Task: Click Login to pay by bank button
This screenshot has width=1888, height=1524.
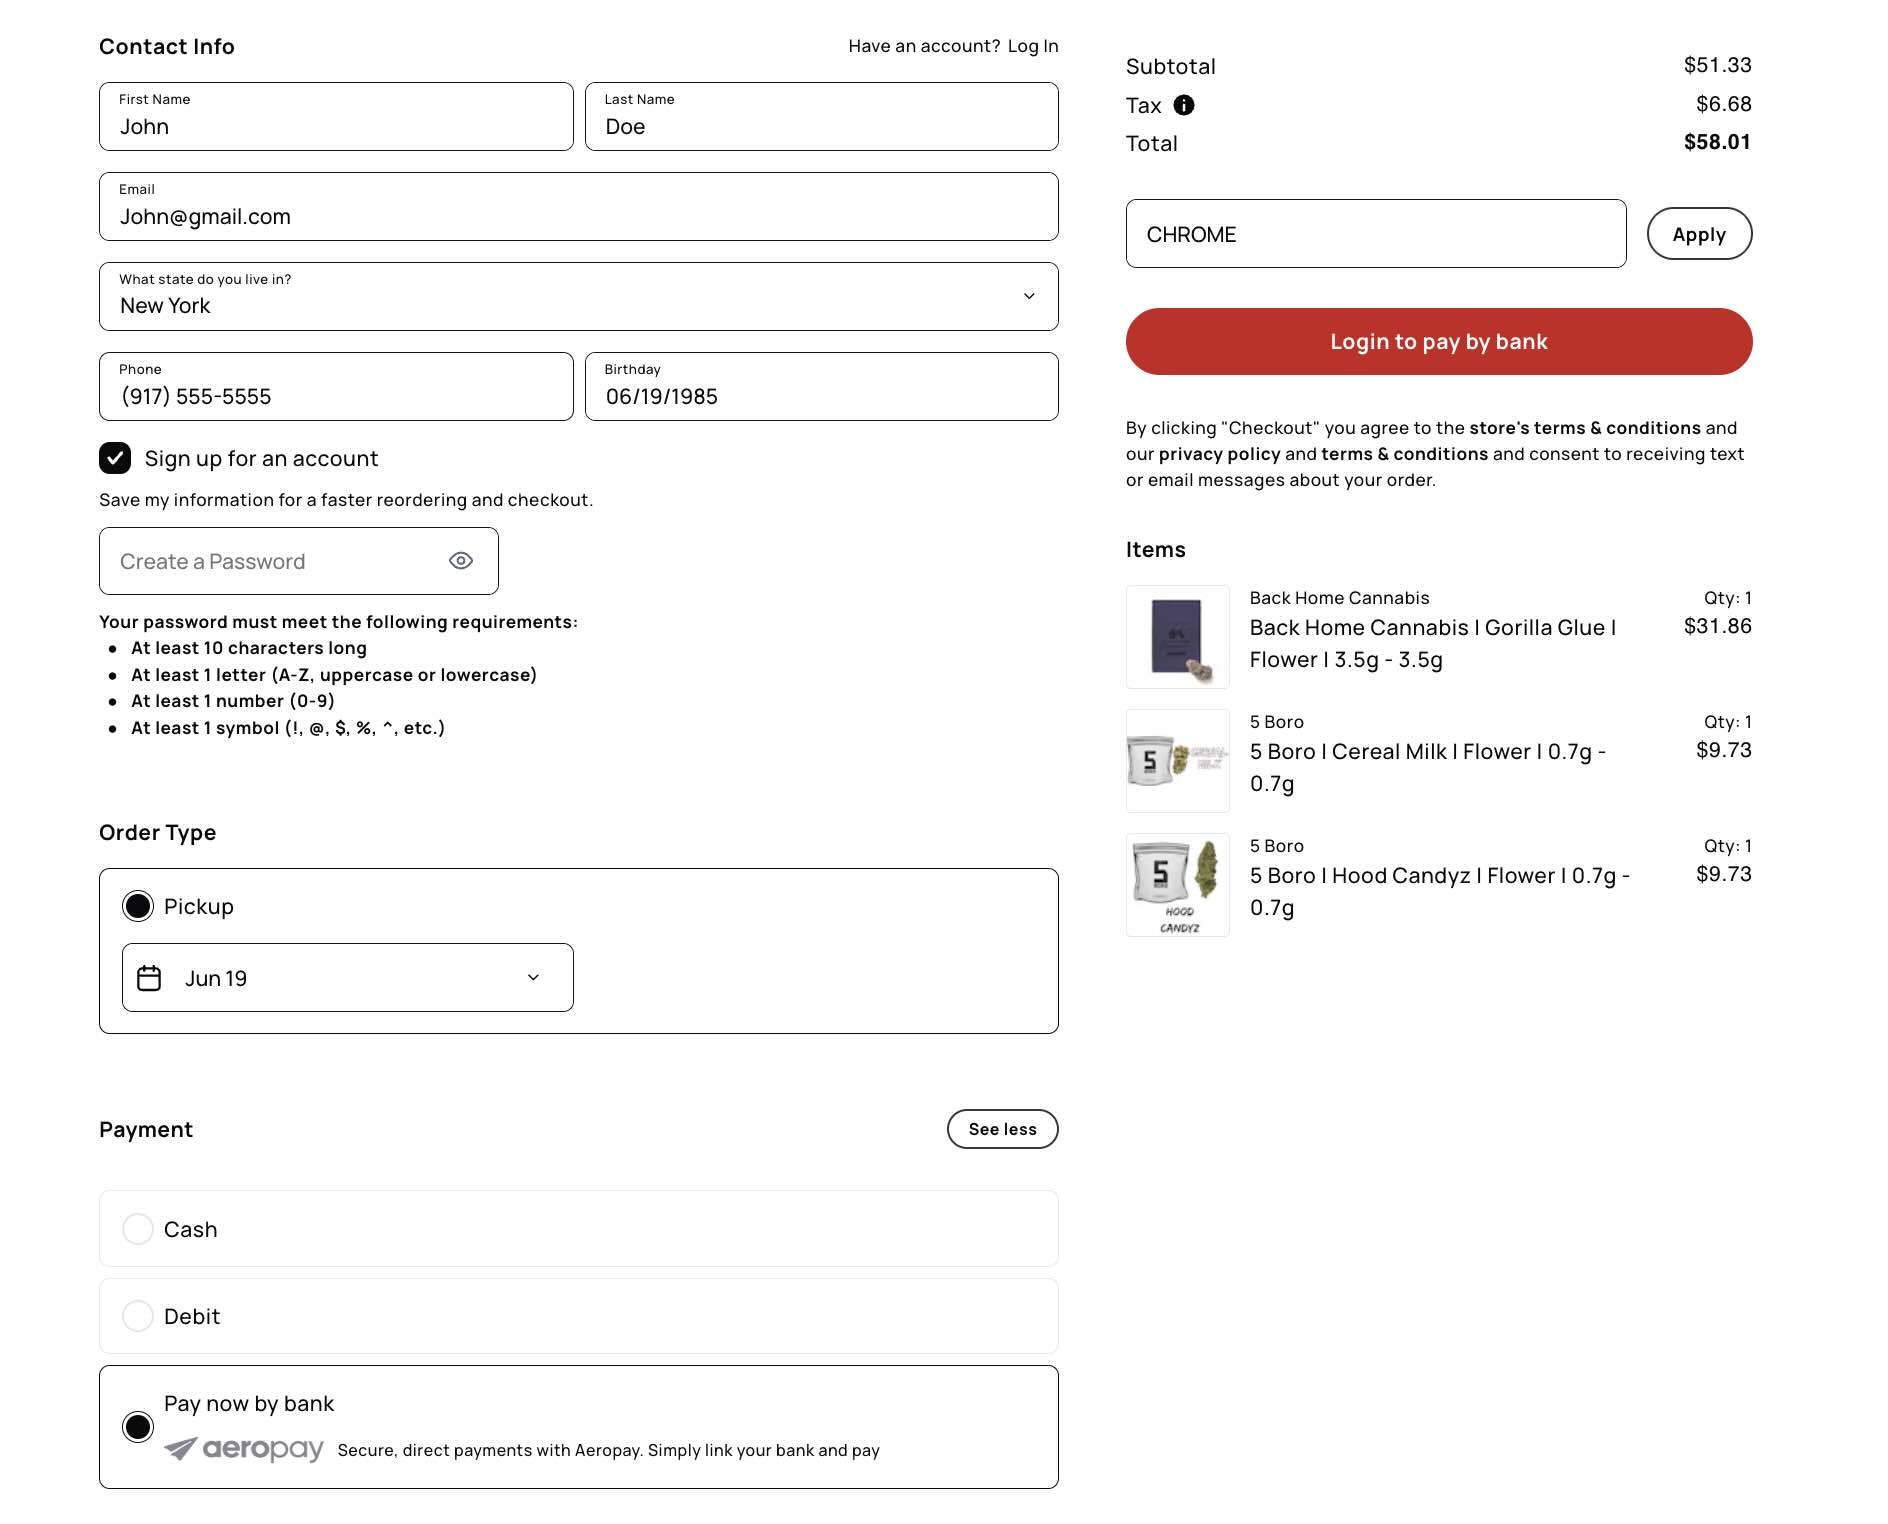Action: coord(1439,342)
